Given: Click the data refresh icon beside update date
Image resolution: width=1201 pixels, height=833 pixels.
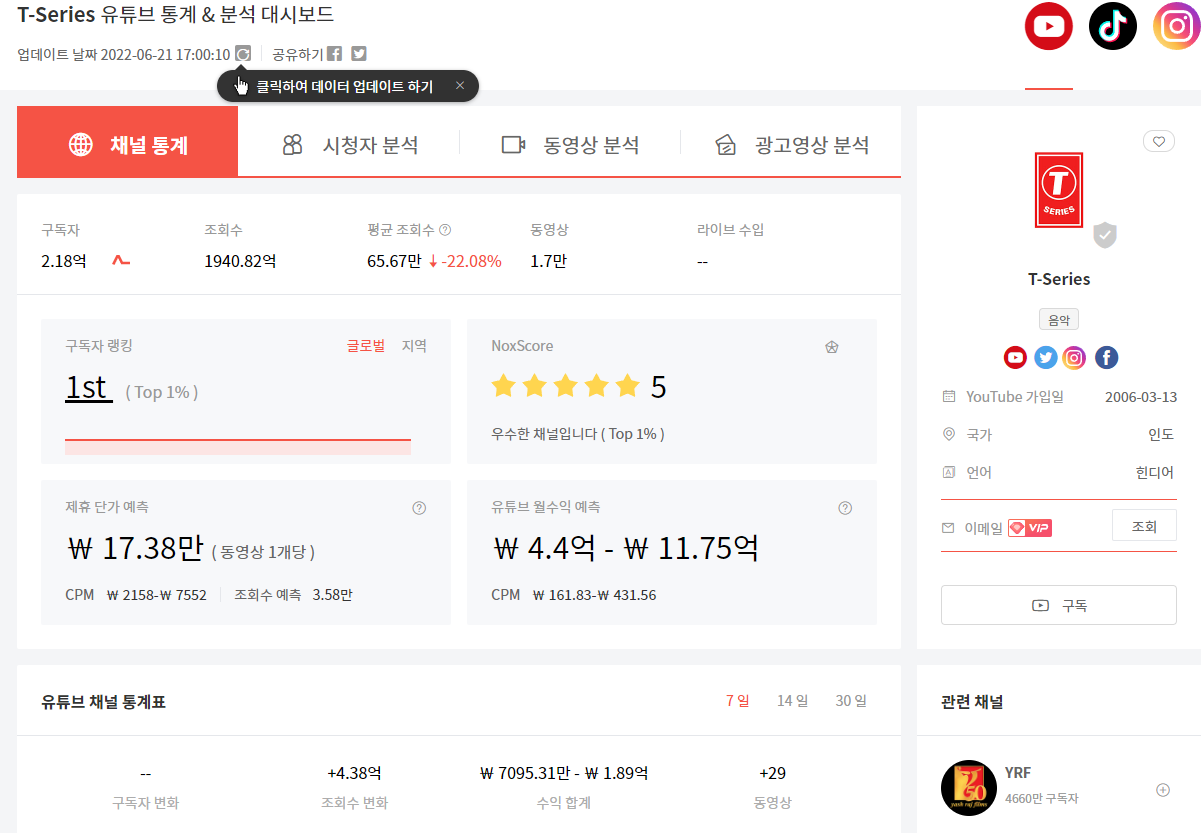Looking at the screenshot, I should tap(242, 54).
